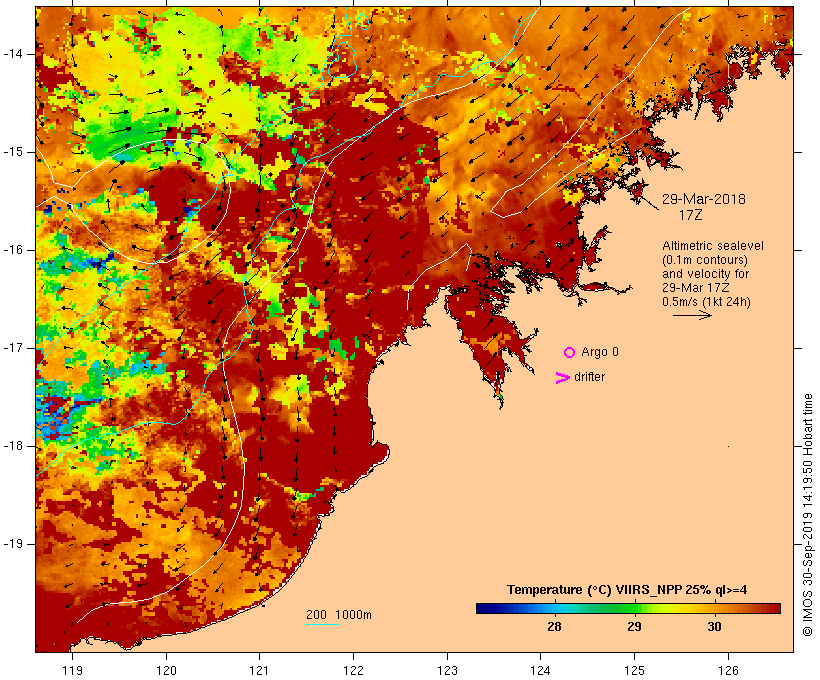Click the '30' colorbar tick label
820x680 pixels.
click(x=714, y=626)
